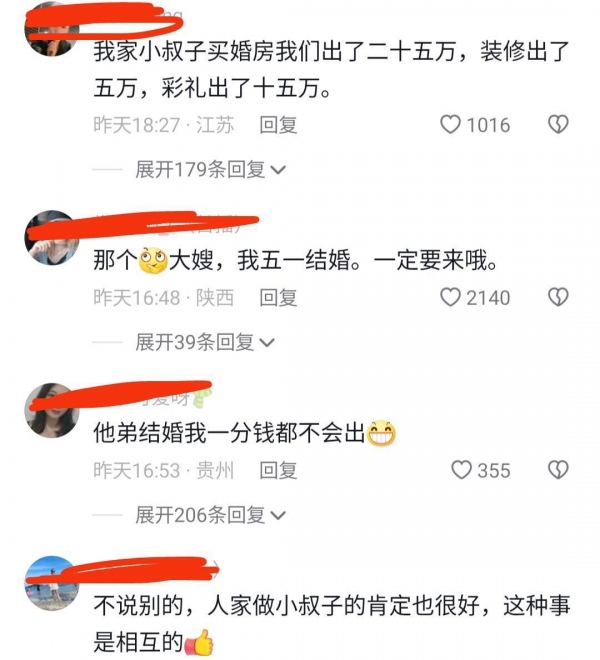Tap the comment text about 二十五万
Viewport: 600px width, 660px height.
[x=331, y=70]
